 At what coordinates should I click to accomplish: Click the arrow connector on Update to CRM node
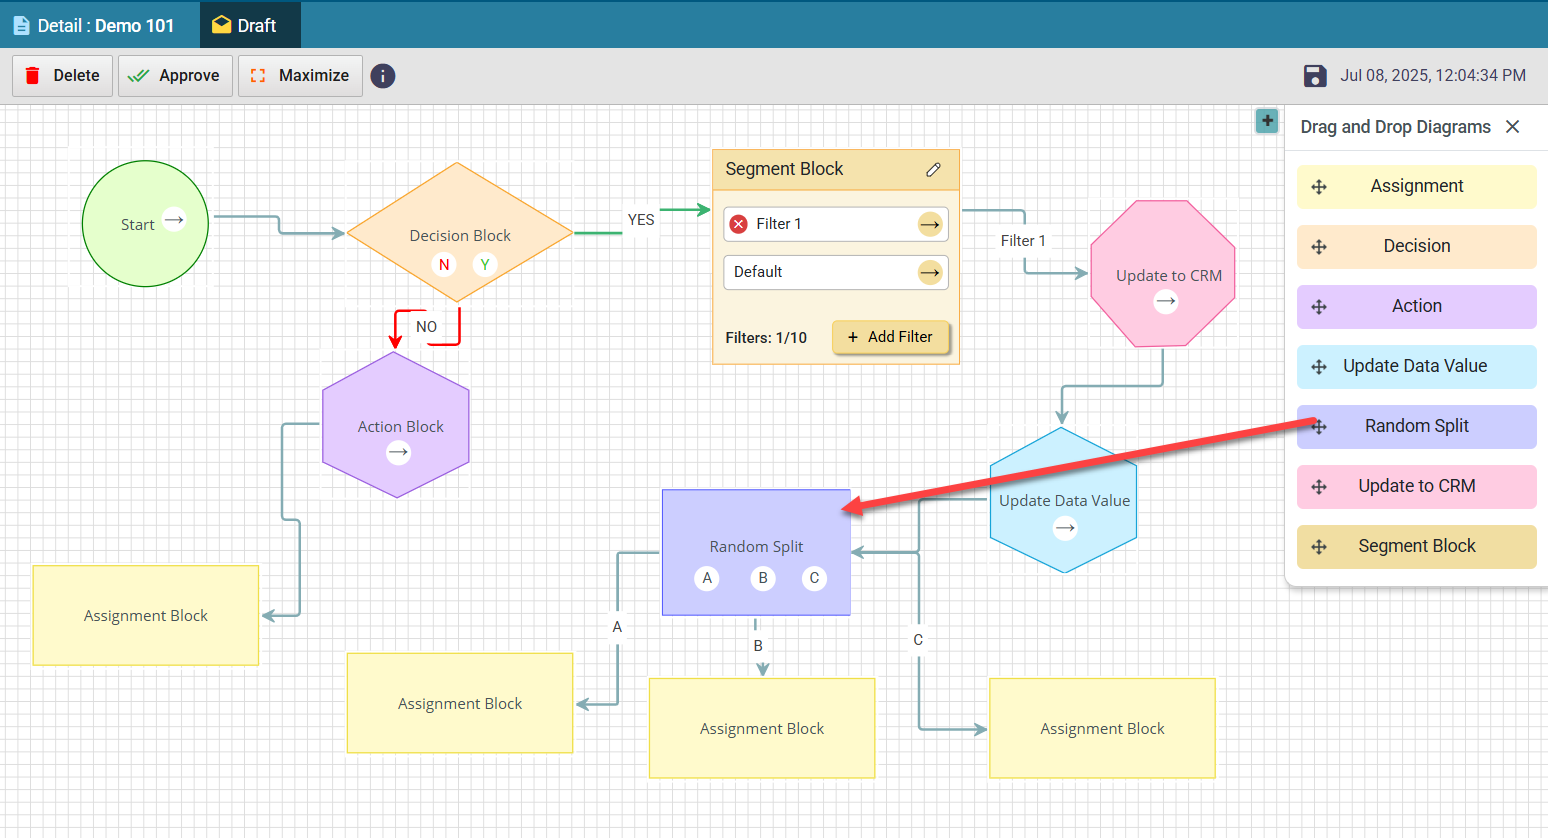click(x=1166, y=301)
